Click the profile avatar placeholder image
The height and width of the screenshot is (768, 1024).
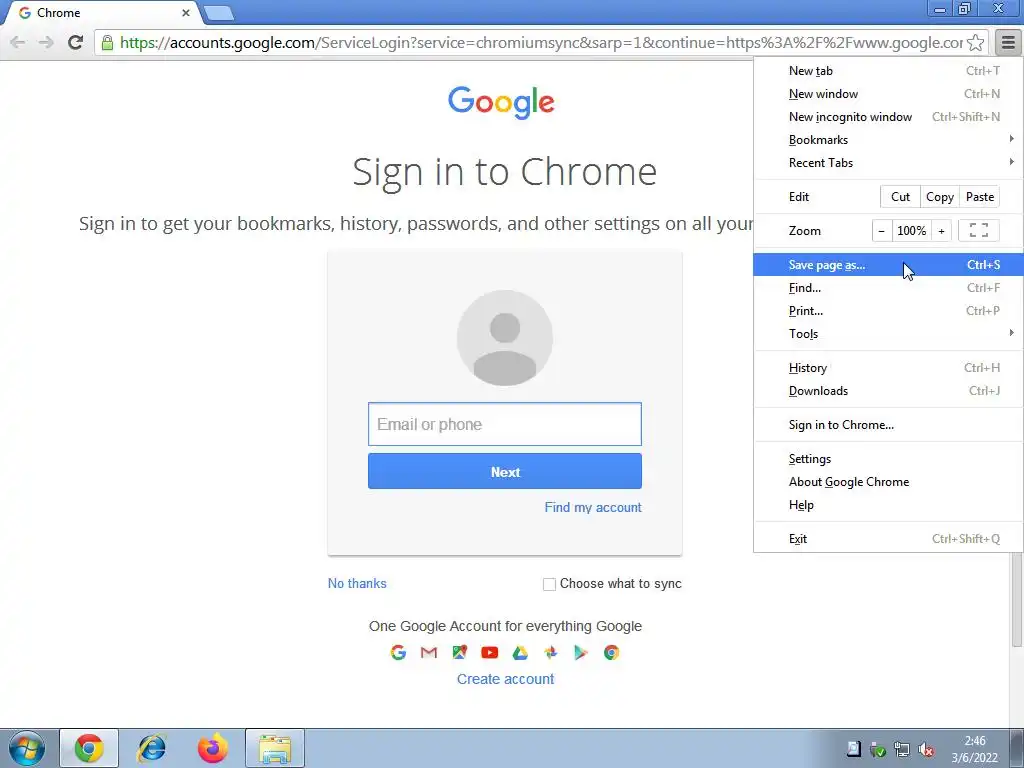tap(505, 338)
